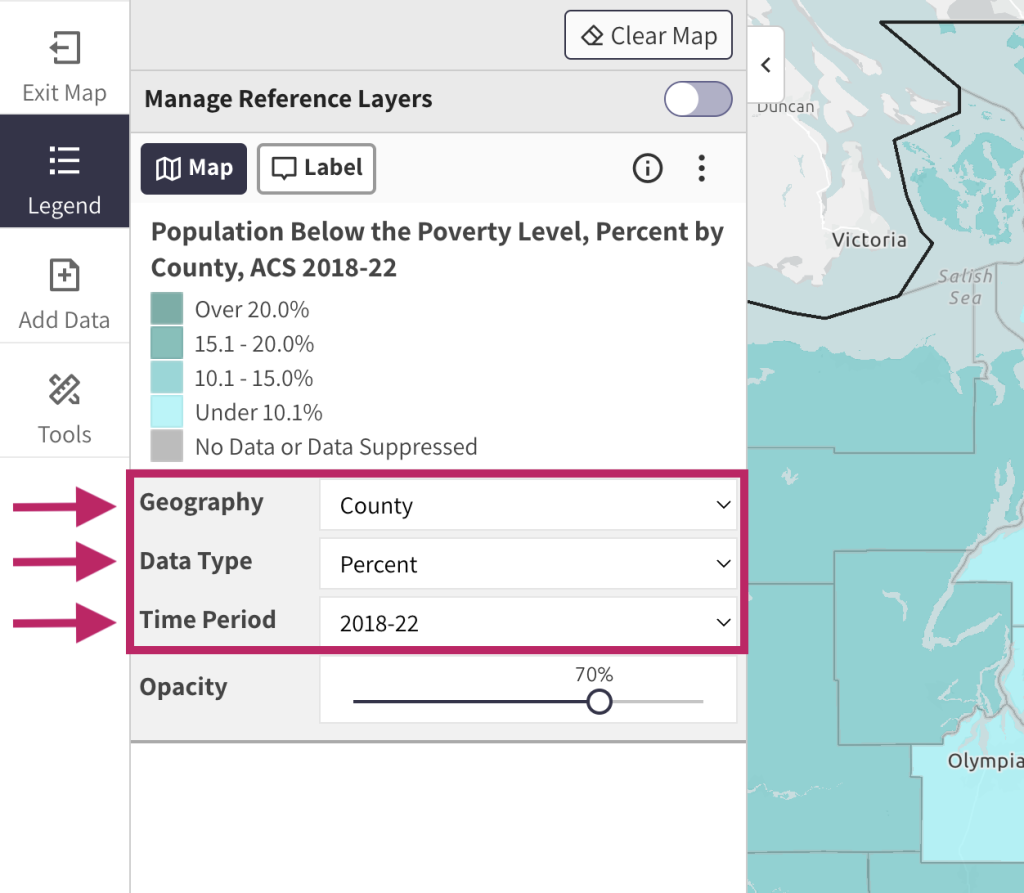Select the Map tab
1024x893 pixels.
(193, 169)
